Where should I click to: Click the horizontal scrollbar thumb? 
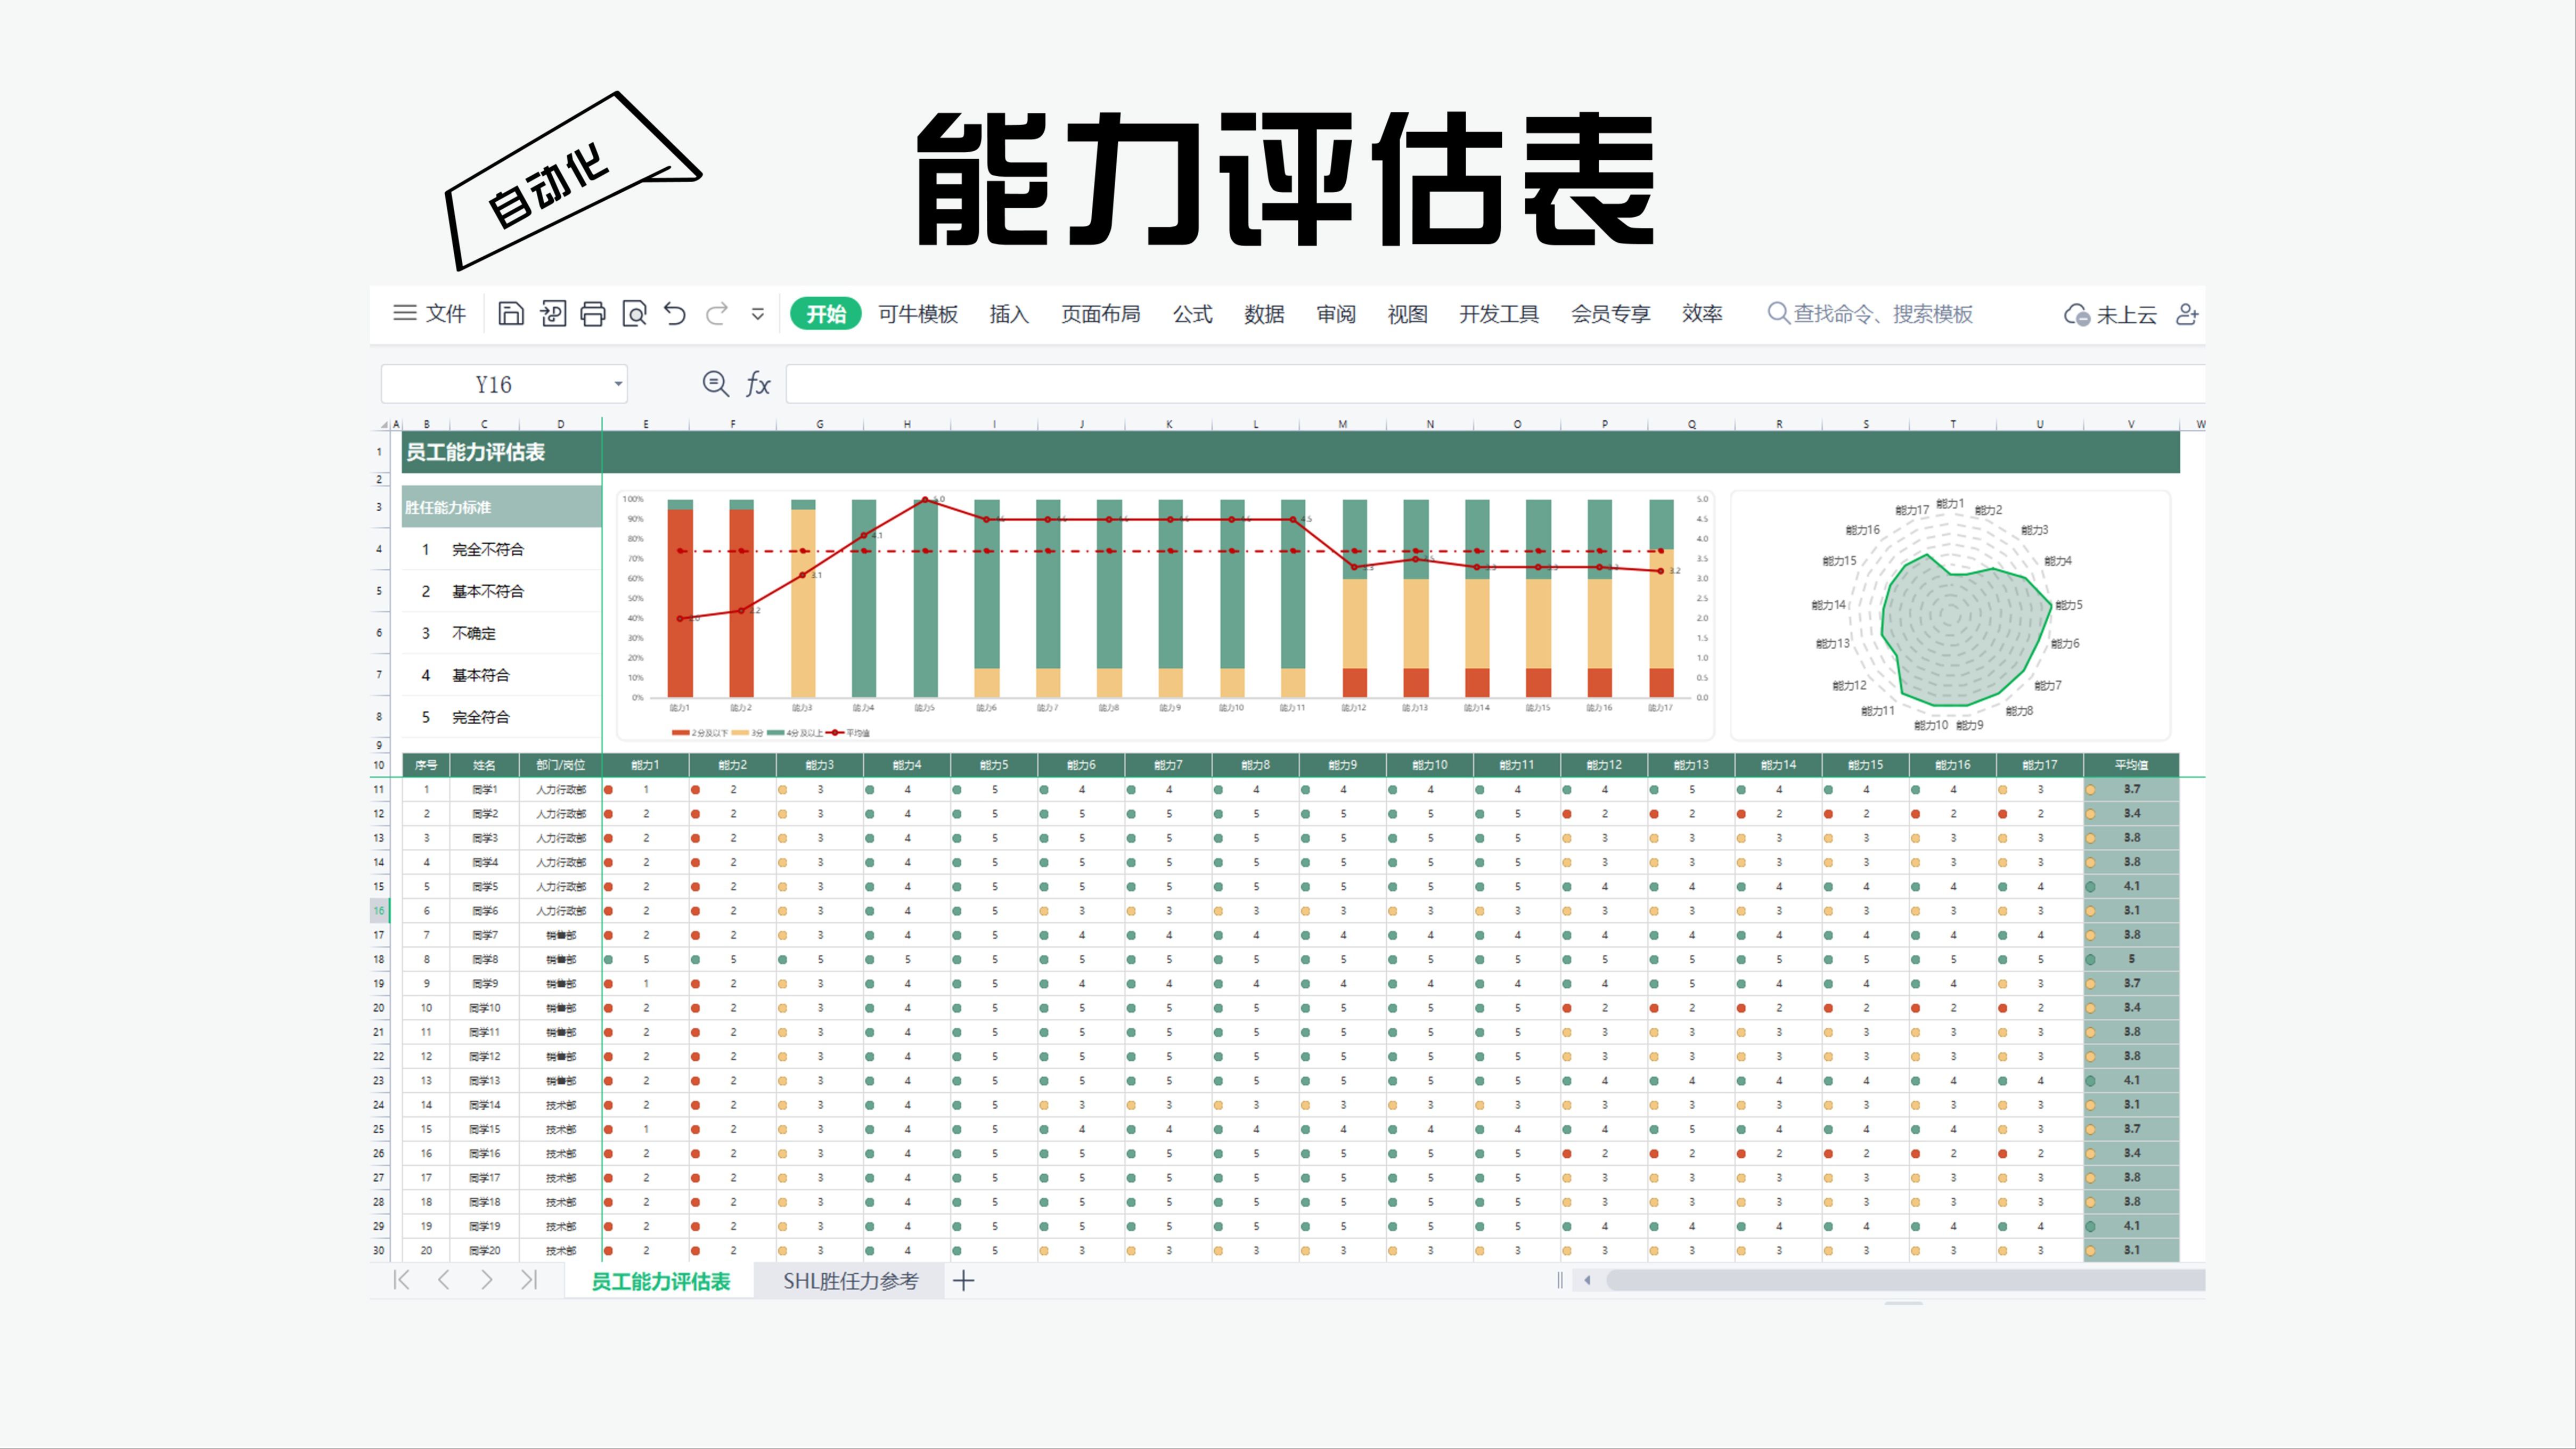1900,1280
